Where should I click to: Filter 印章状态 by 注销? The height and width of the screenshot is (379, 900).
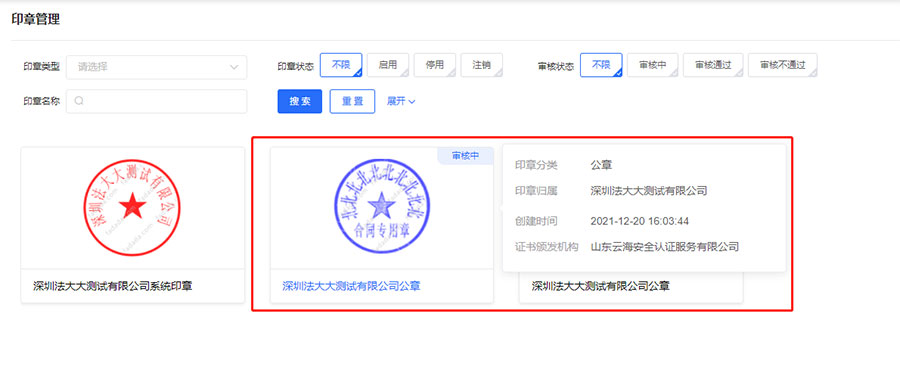click(482, 65)
